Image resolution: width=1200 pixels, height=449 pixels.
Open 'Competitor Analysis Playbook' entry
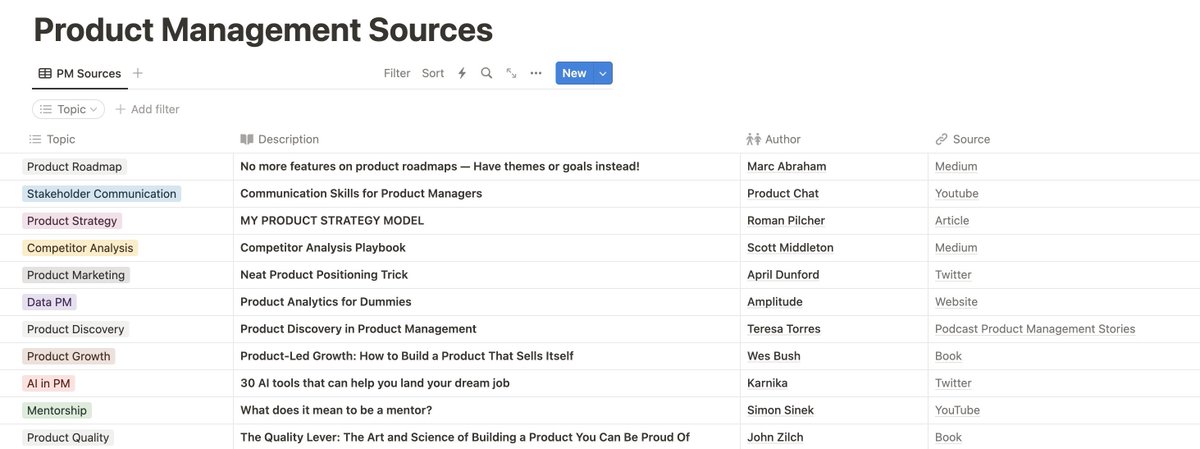tap(323, 247)
